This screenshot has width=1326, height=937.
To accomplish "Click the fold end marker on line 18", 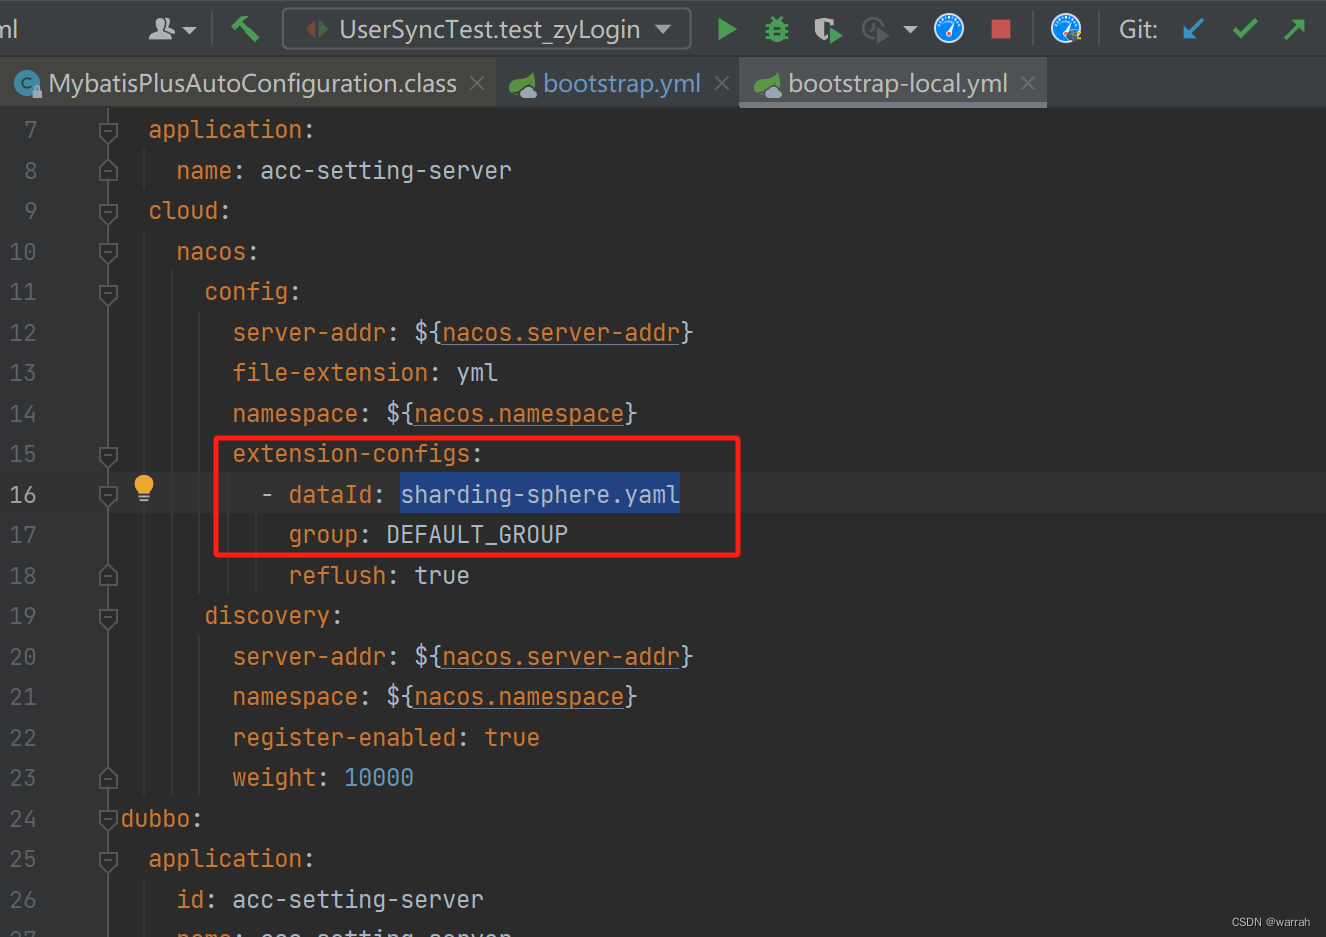I will coord(108,576).
